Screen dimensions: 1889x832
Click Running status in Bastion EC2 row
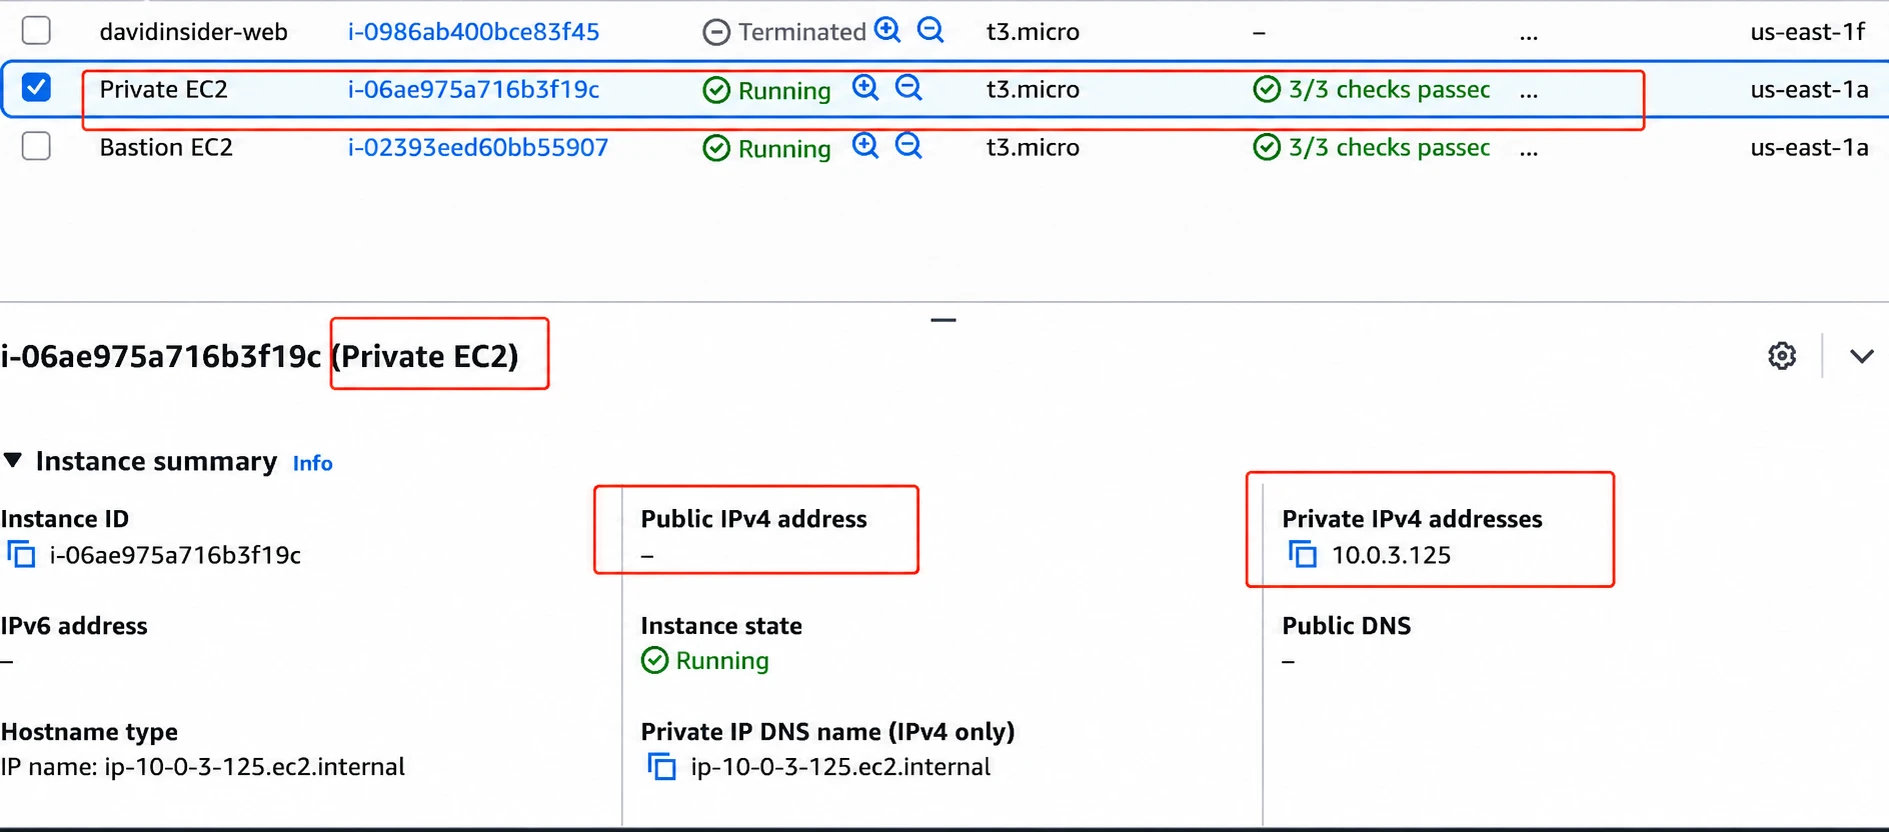tap(767, 148)
